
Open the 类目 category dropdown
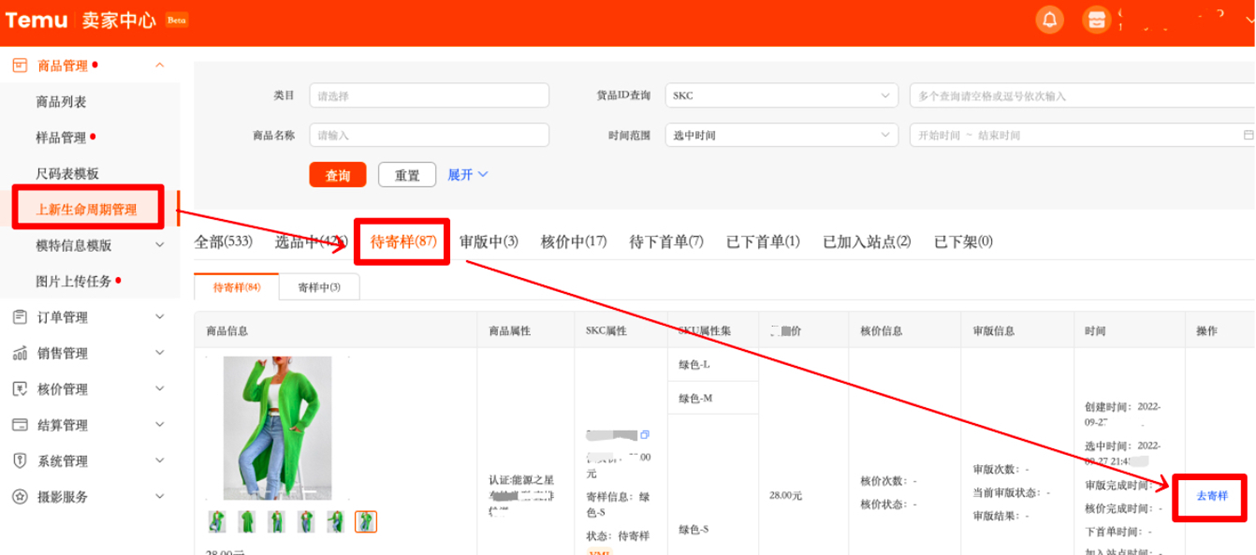(429, 96)
